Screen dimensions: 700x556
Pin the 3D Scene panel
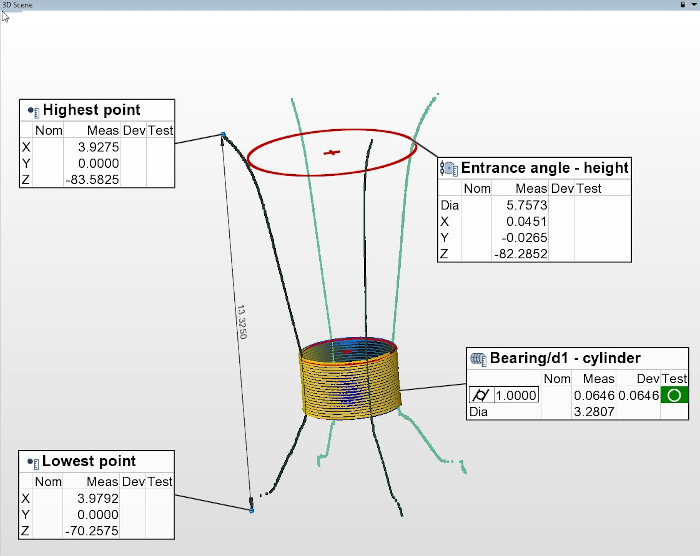[682, 5]
